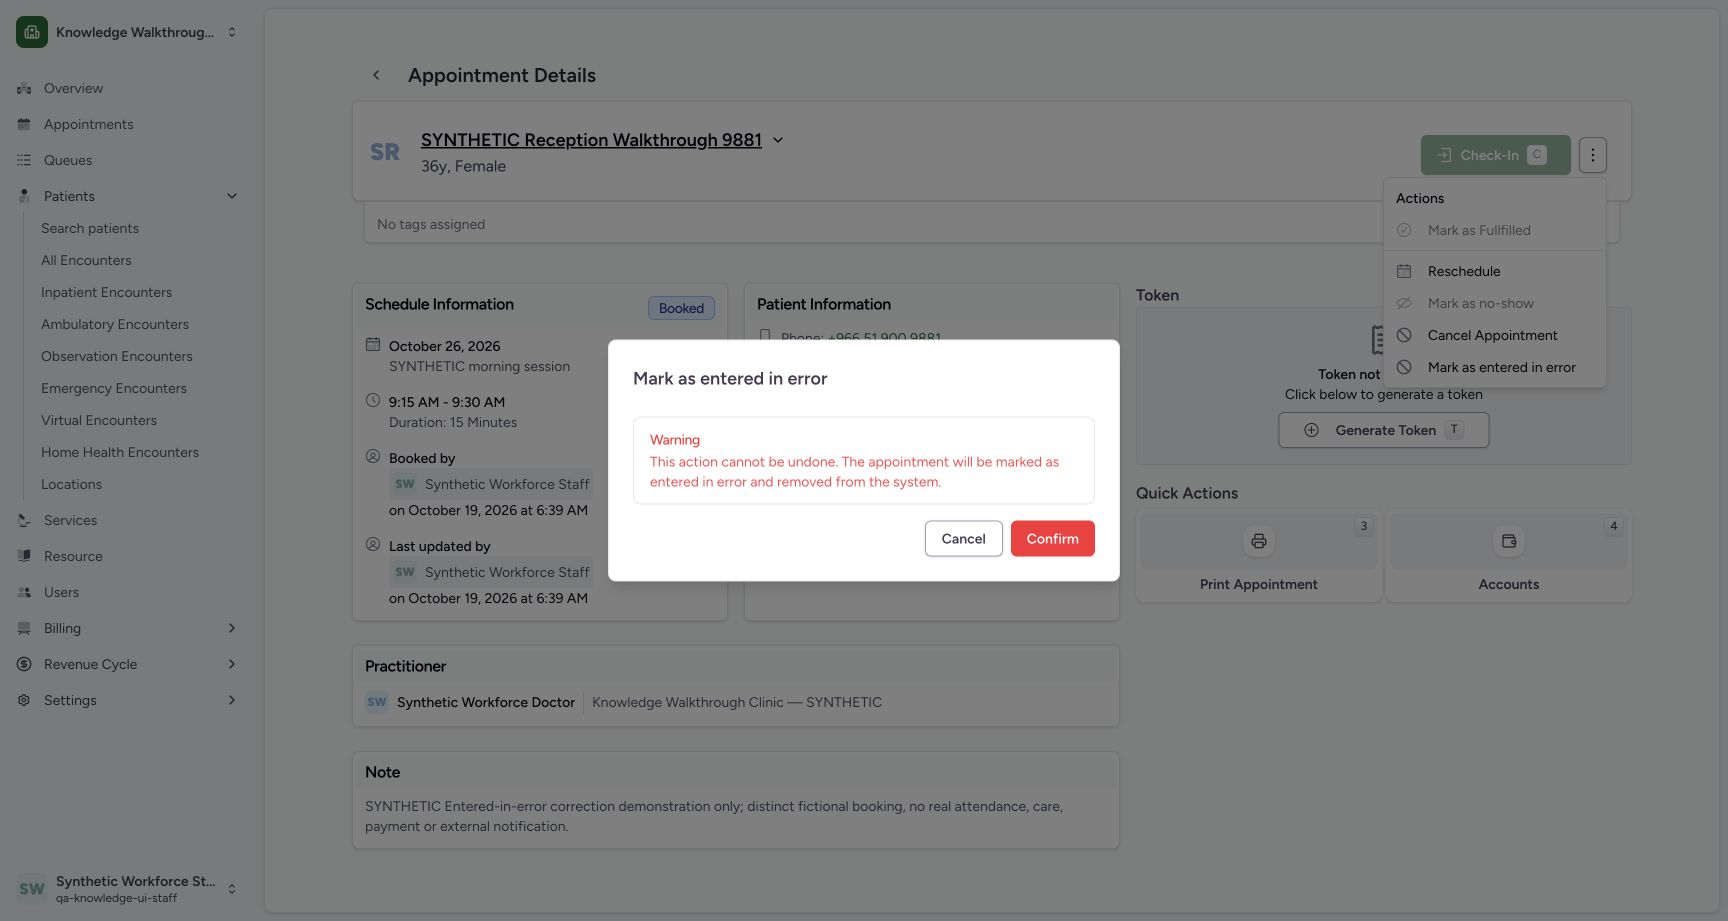The image size is (1728, 921).
Task: Open Resource in the sidebar
Action: tap(73, 556)
